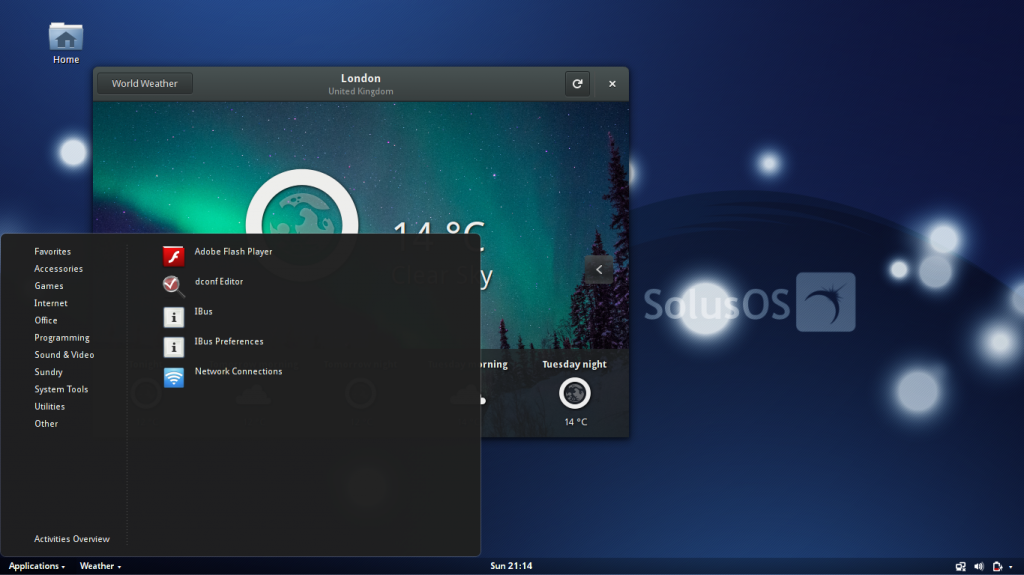Select Tuesday night forecast moon icon
1024x575 pixels.
[575, 393]
